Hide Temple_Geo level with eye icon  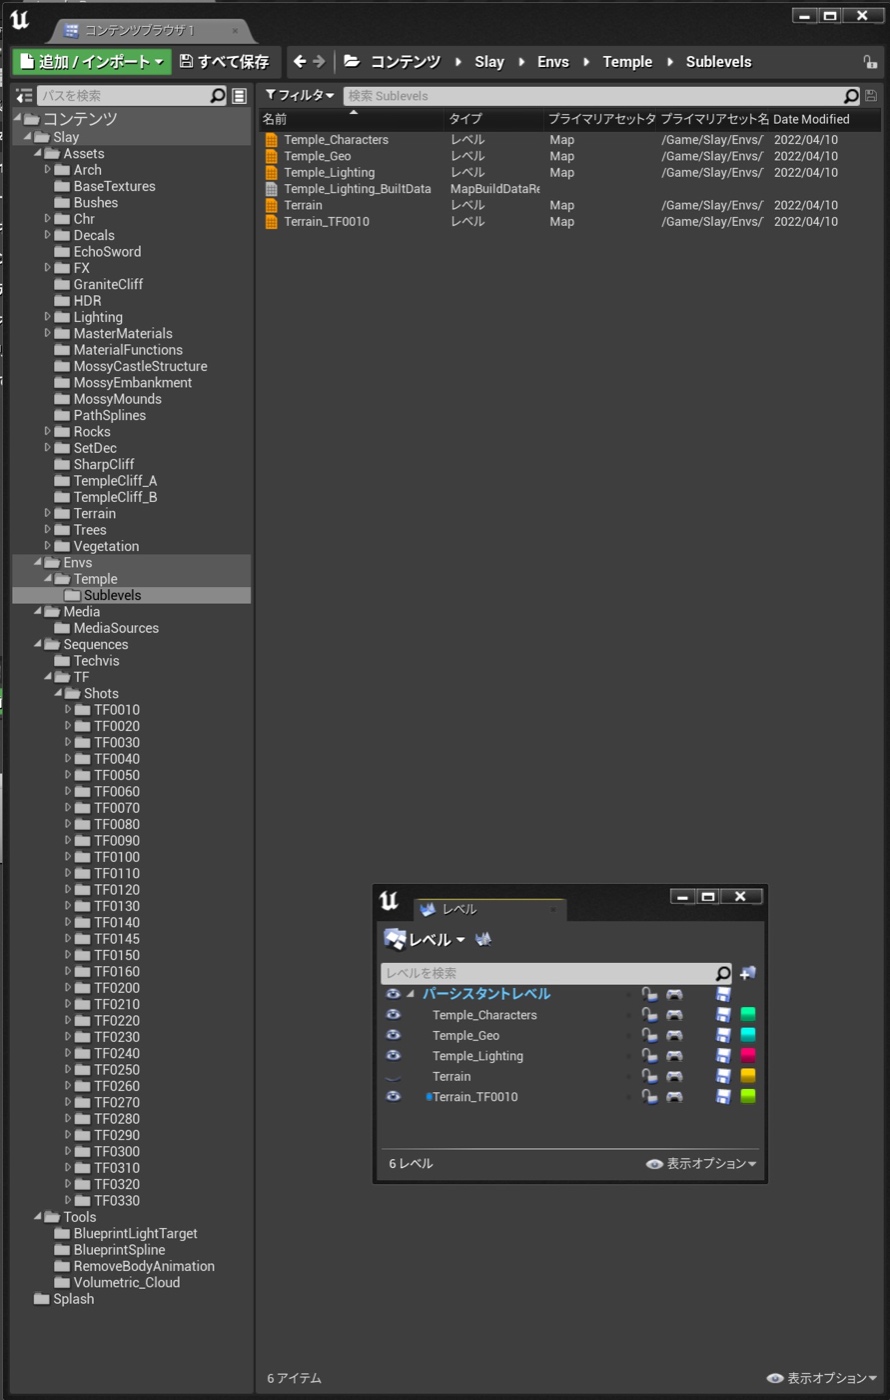pyautogui.click(x=393, y=1035)
